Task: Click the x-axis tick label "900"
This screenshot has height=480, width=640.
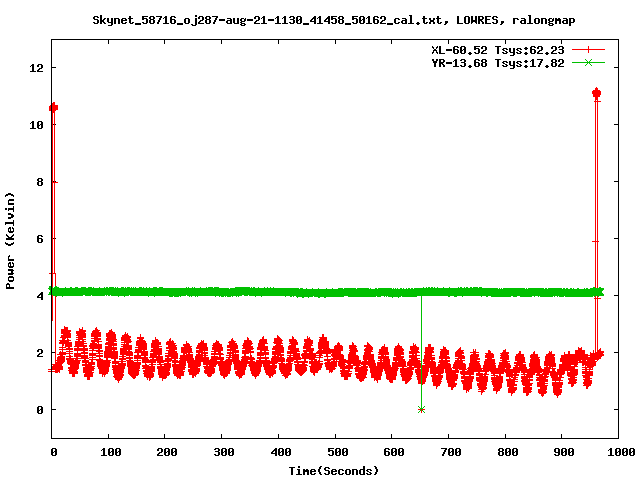Action: coord(564,452)
